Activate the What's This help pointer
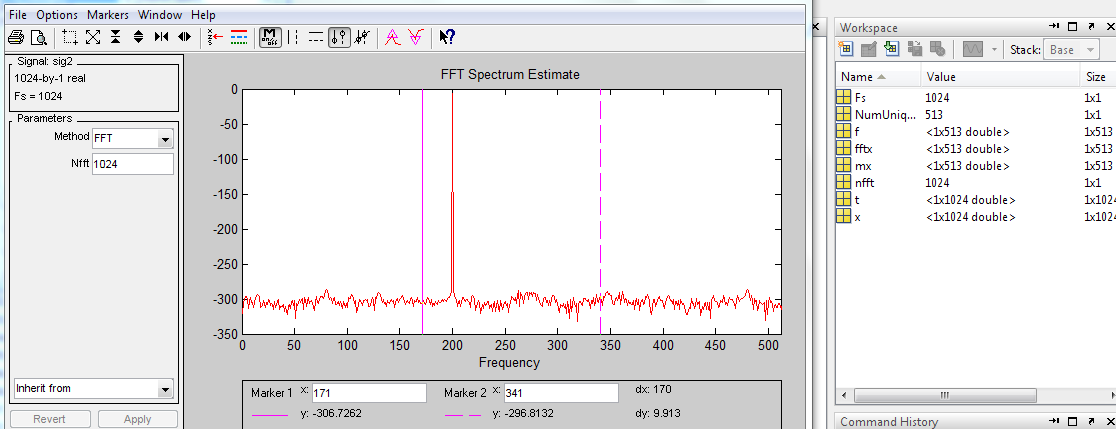This screenshot has width=1116, height=429. coord(447,37)
